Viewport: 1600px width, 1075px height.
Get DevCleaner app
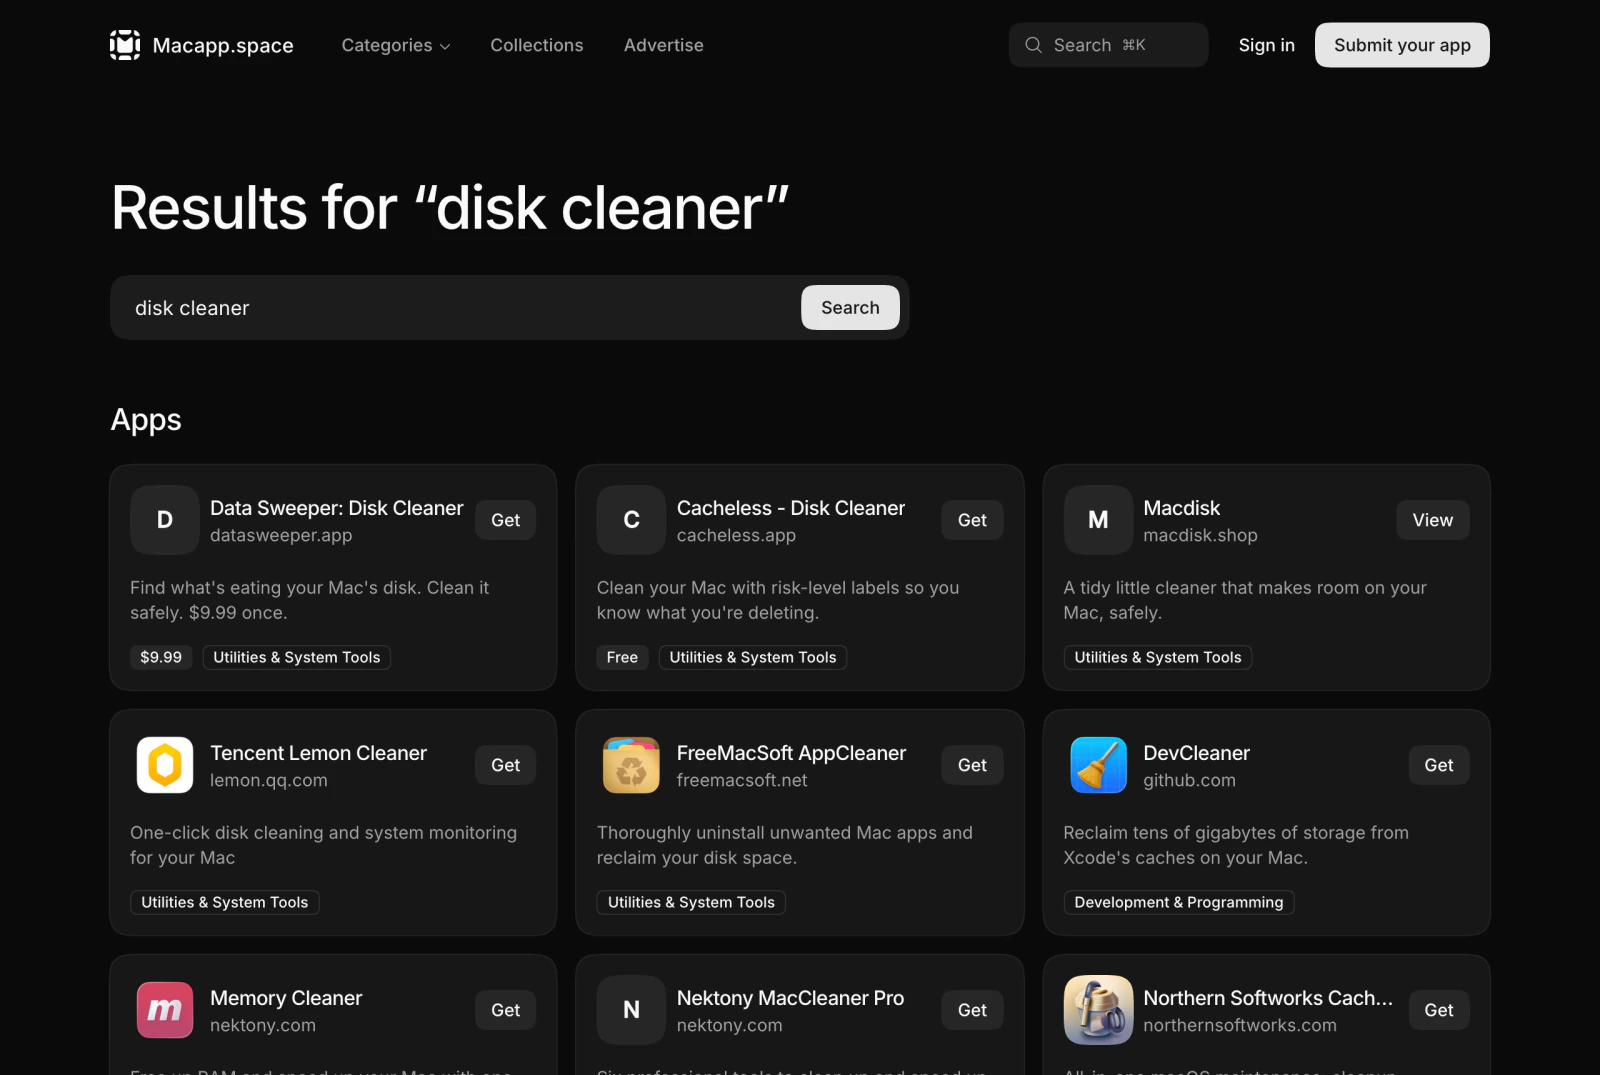tap(1439, 765)
